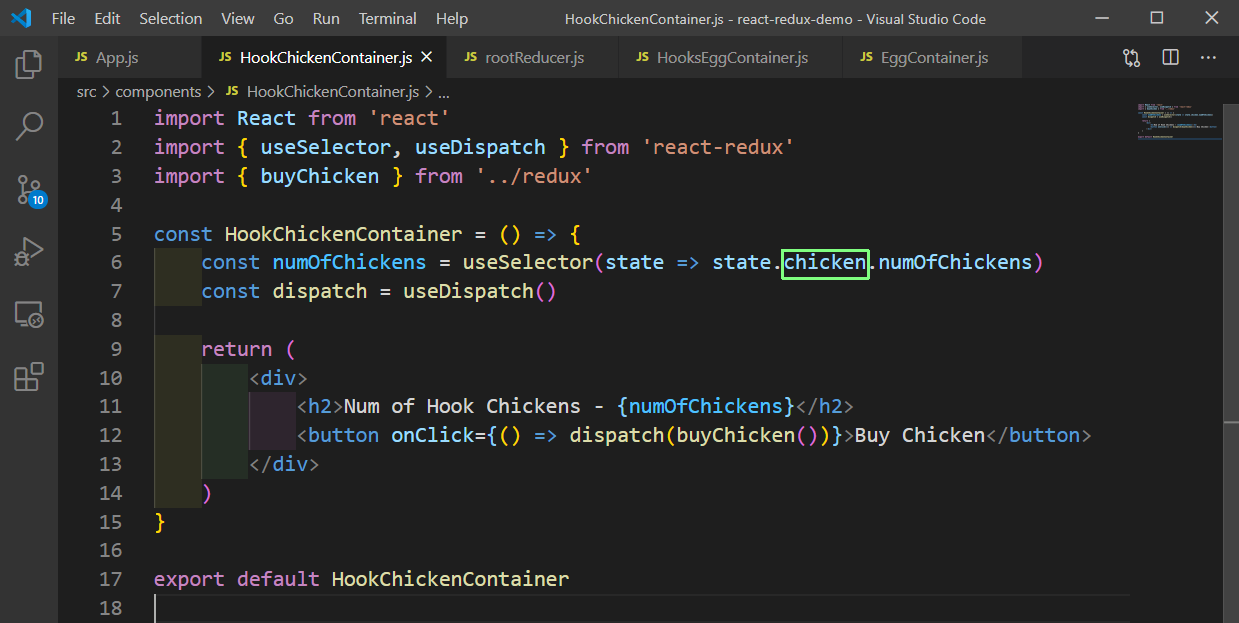
Task: Expand the breadcrumb ellipsis symbol segment
Action: click(x=444, y=92)
